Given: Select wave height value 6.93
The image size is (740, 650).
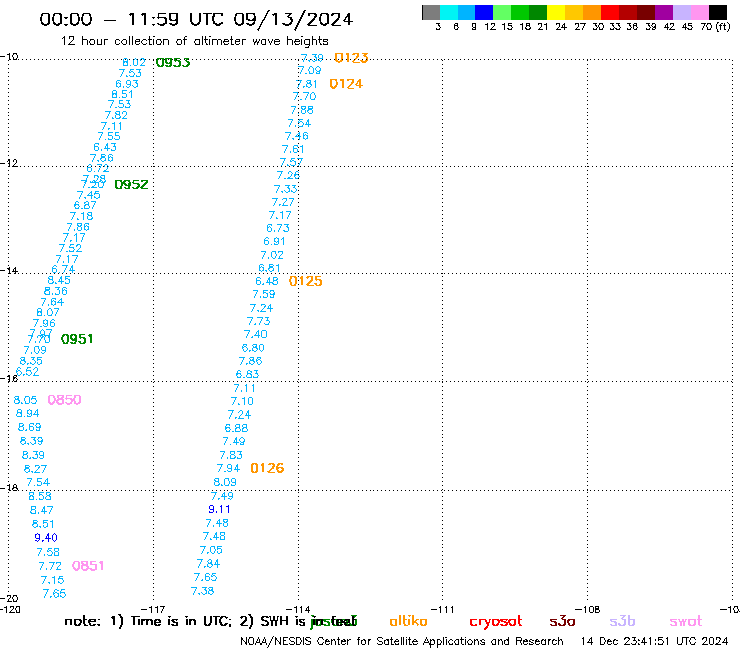Looking at the screenshot, I should (x=127, y=84).
